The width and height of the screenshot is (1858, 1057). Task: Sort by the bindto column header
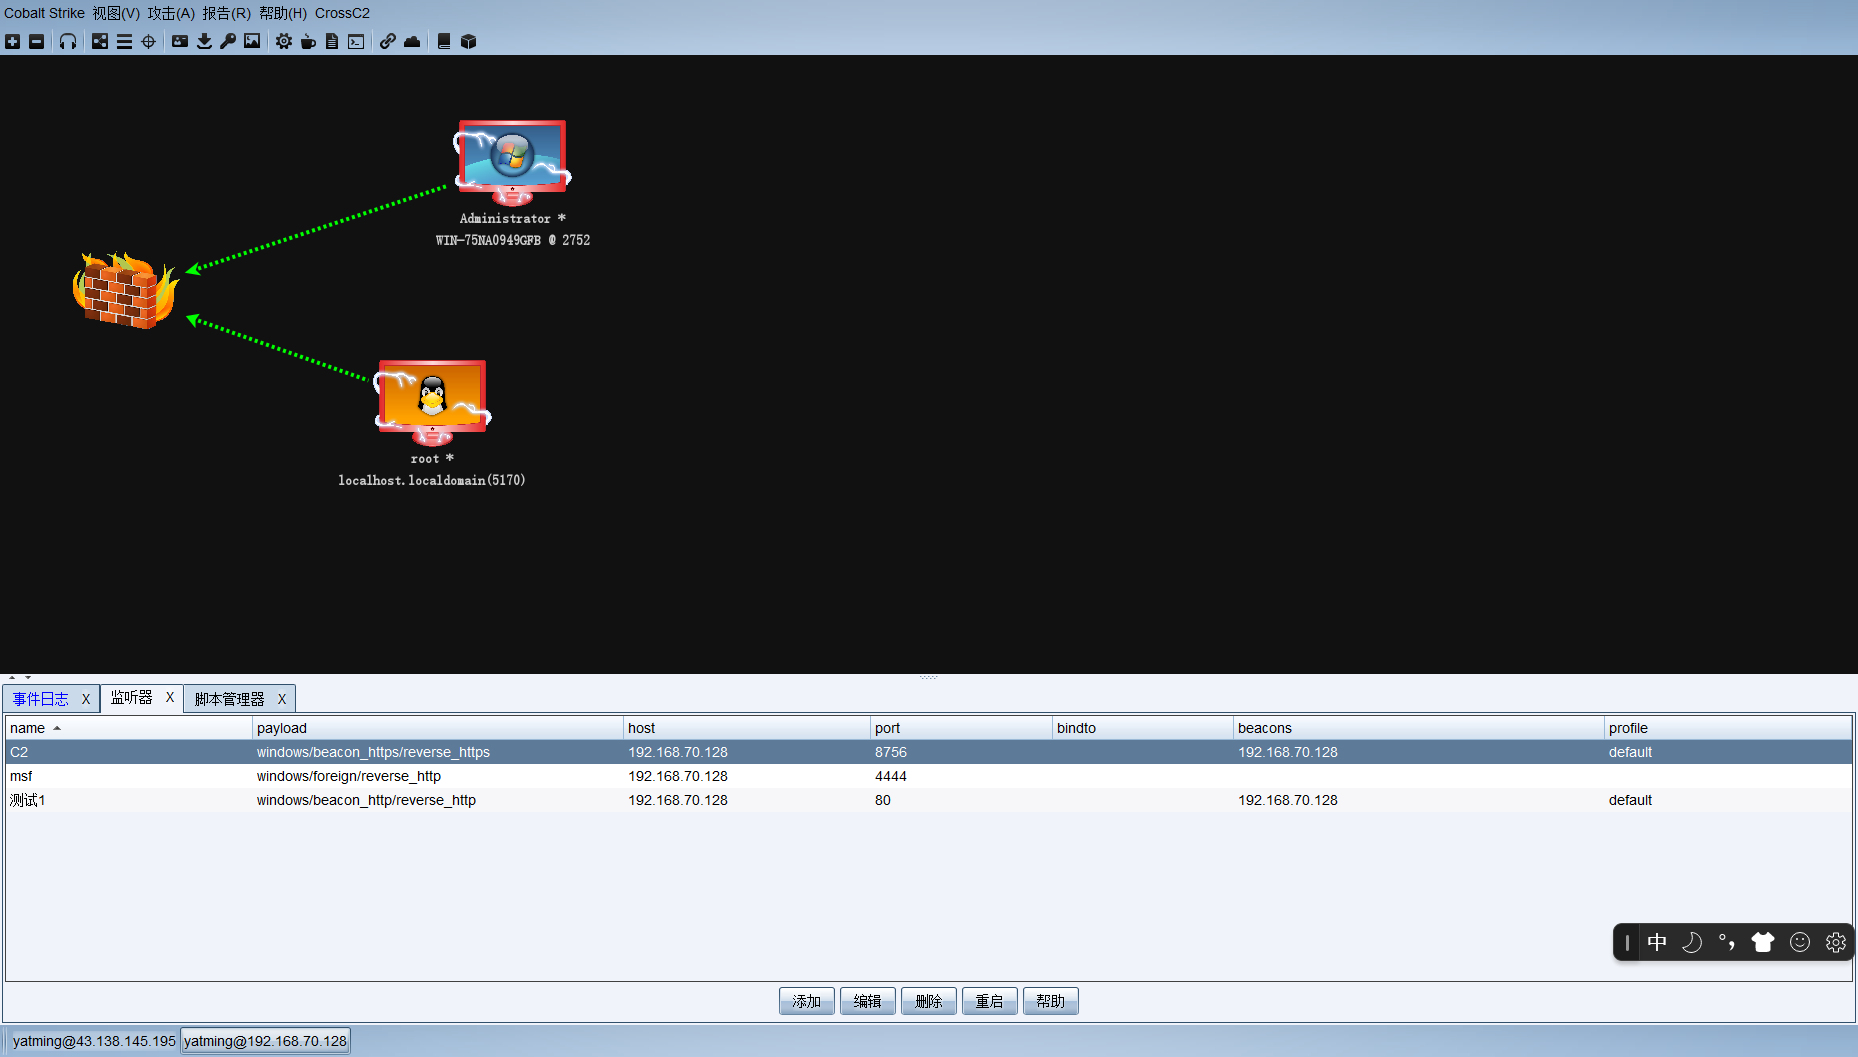(1143, 728)
